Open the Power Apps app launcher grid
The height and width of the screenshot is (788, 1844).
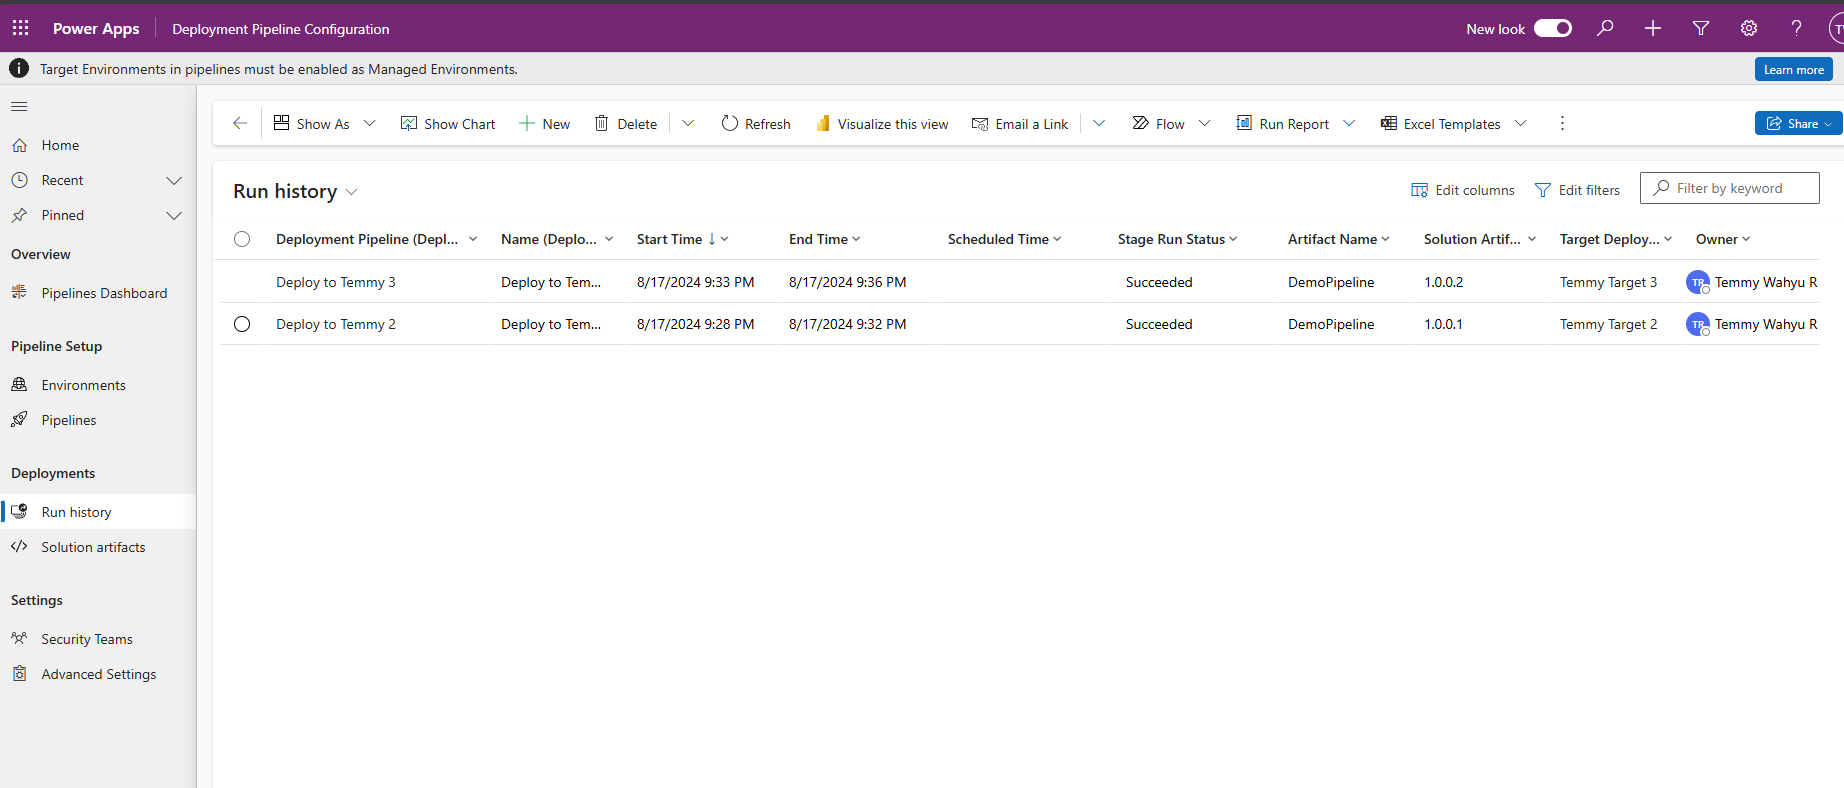[x=20, y=28]
